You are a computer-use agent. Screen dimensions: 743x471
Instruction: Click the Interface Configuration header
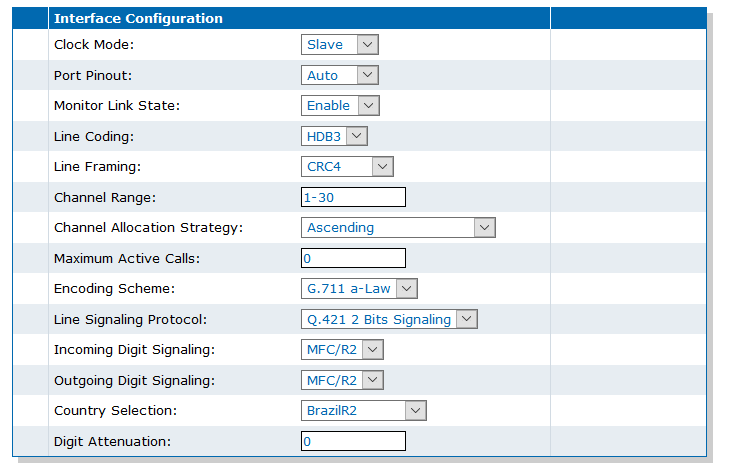tap(138, 18)
